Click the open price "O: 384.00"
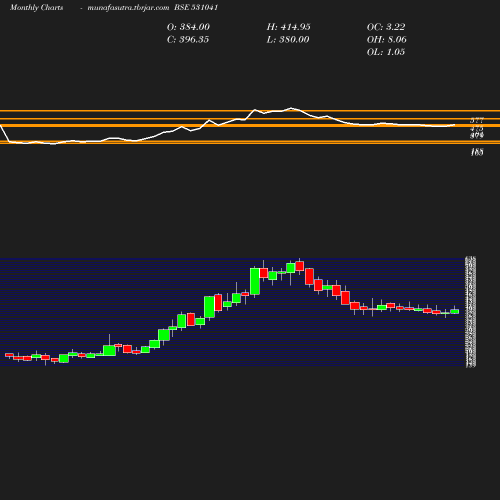Image resolution: width=500 pixels, height=500 pixels. [x=188, y=27]
